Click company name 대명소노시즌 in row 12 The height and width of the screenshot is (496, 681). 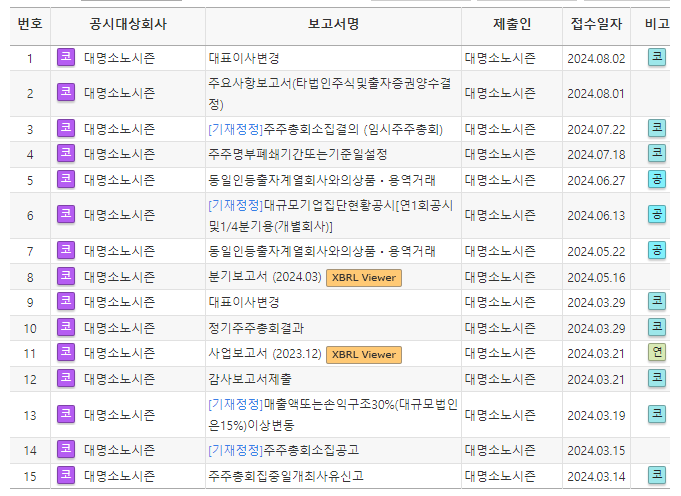coord(119,379)
